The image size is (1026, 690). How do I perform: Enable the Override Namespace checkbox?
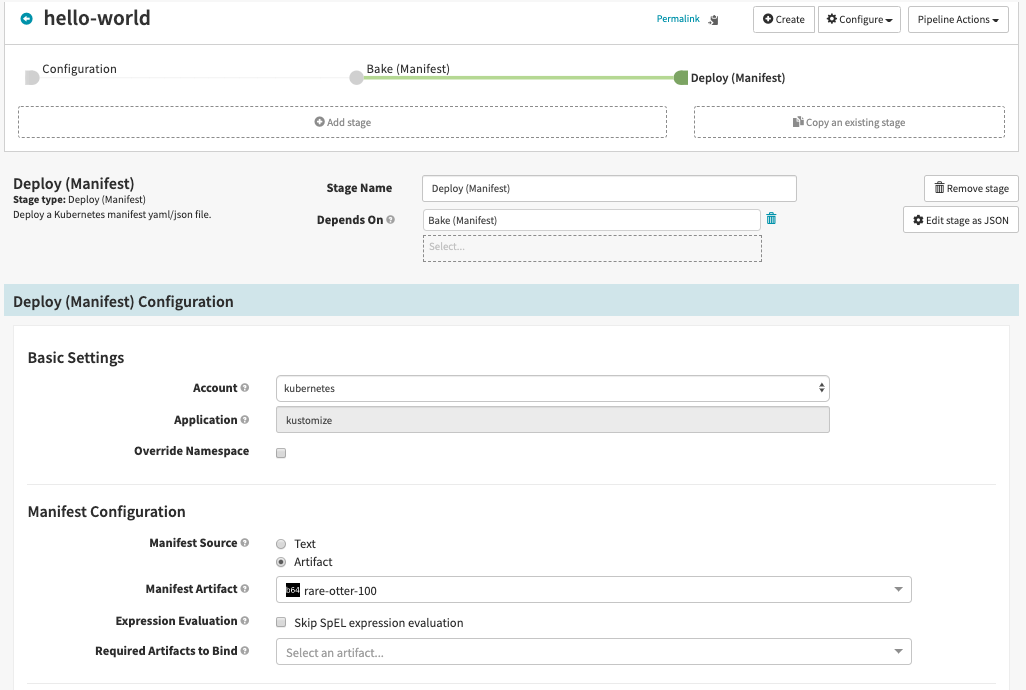(x=281, y=453)
